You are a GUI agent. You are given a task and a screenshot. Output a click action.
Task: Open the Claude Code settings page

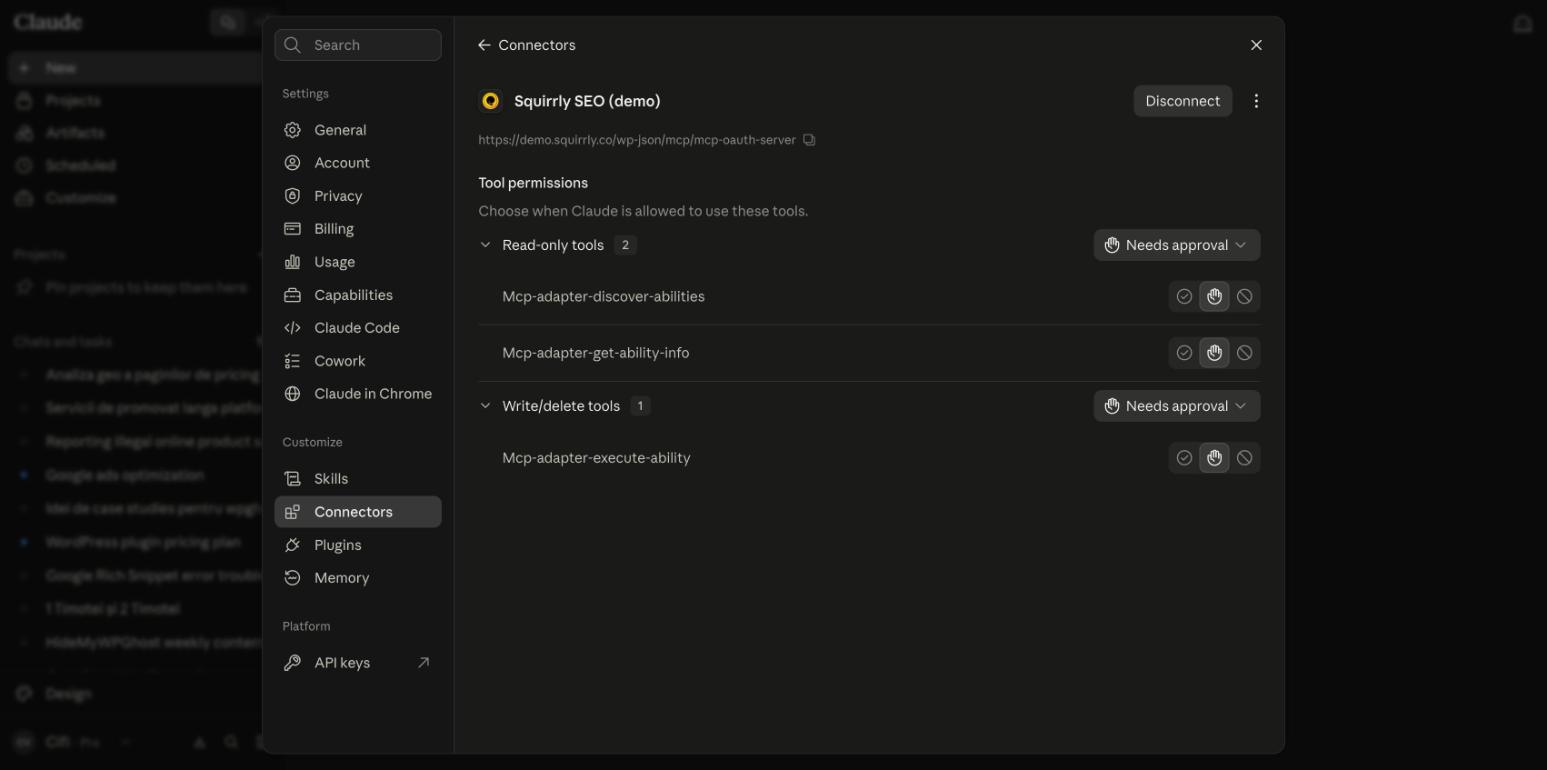[357, 328]
